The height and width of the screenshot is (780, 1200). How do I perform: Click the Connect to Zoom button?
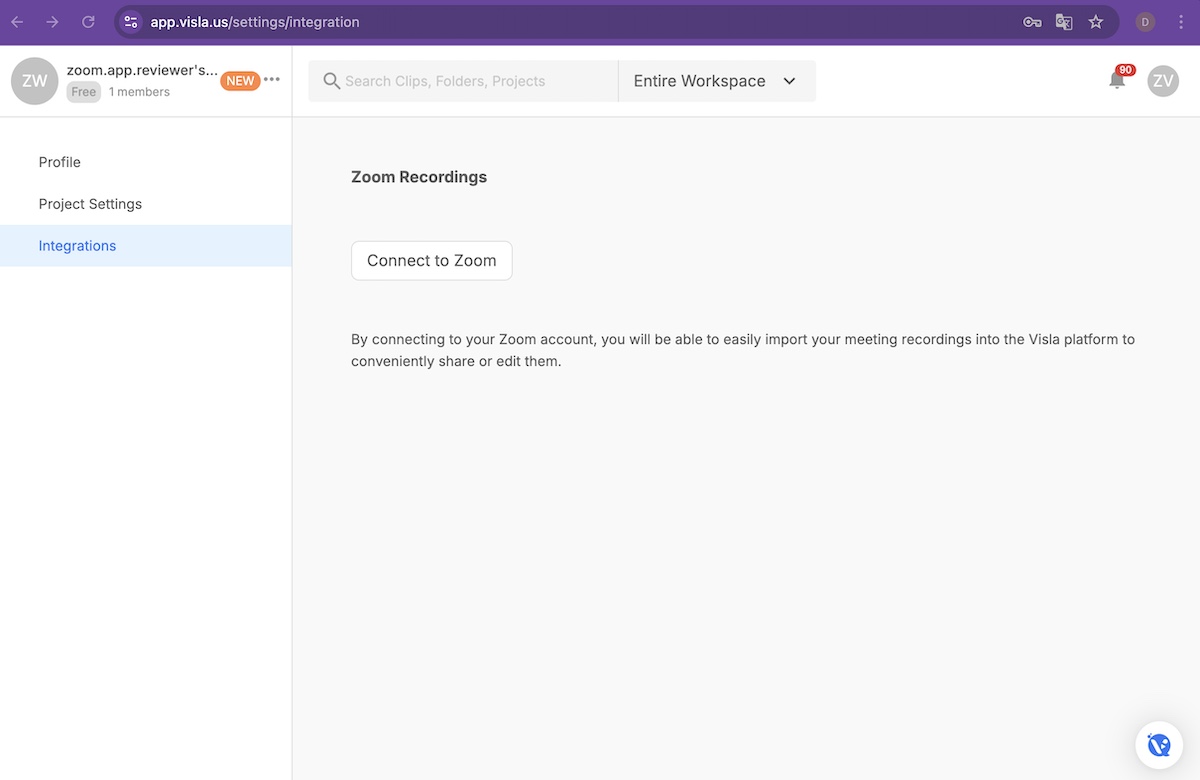(x=432, y=261)
